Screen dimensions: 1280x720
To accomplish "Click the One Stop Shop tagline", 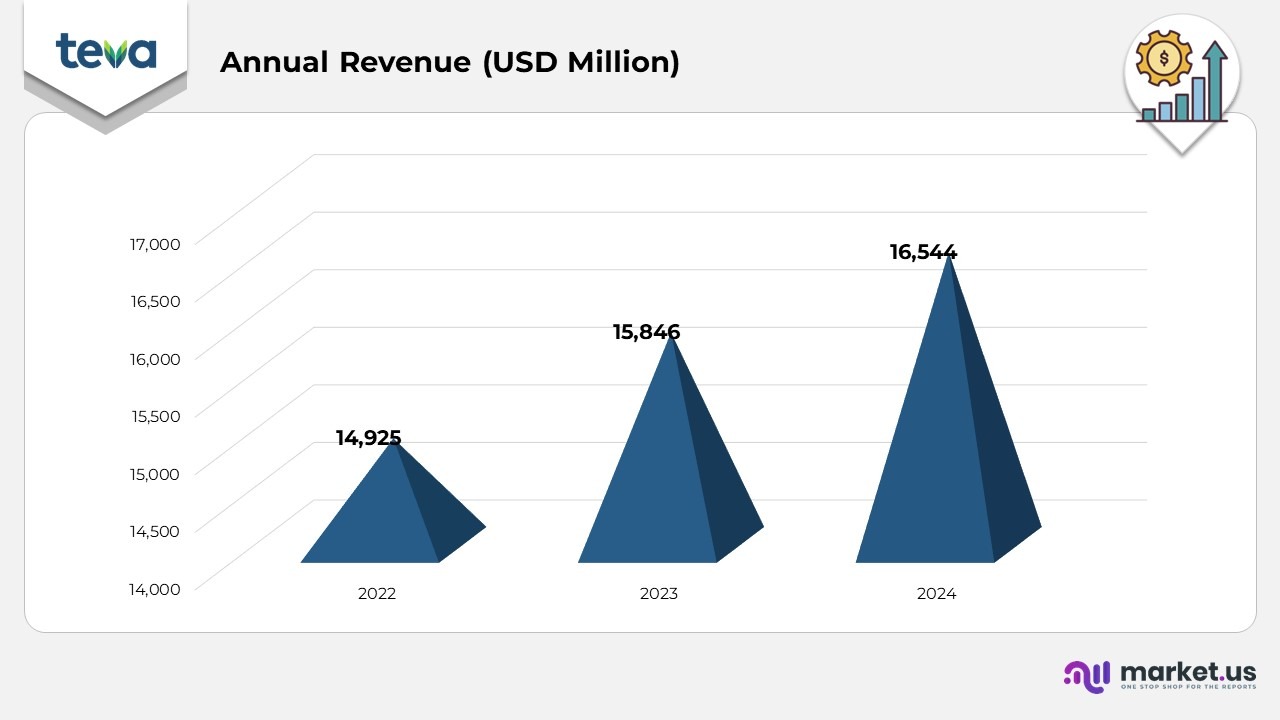I will 1187,688.
